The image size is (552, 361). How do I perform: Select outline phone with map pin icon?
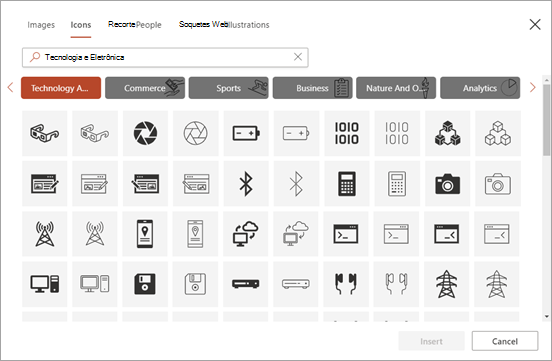pos(195,234)
